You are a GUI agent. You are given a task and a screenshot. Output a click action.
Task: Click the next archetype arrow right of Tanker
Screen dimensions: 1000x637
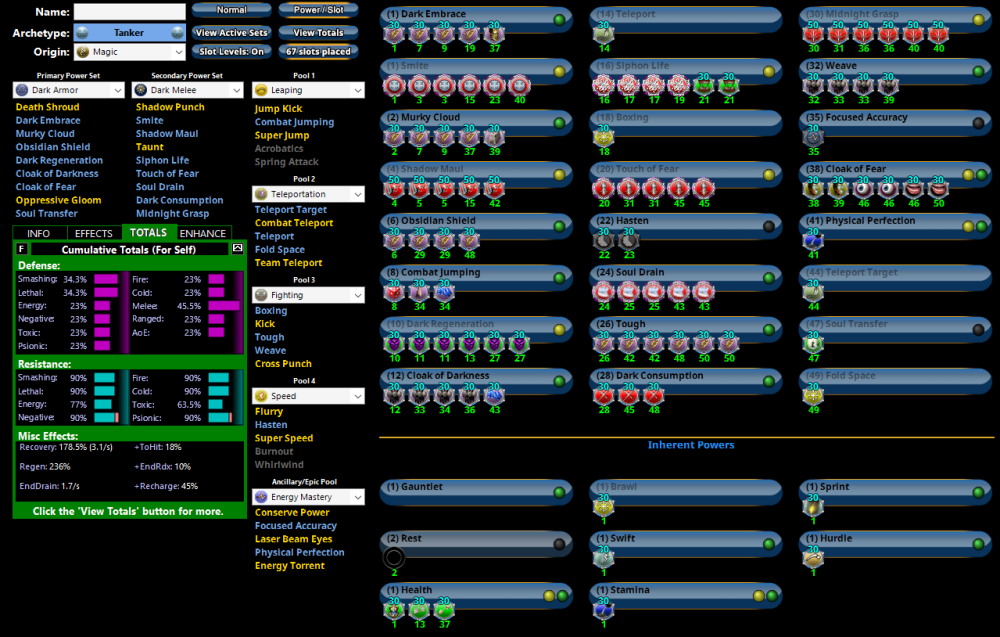point(178,32)
